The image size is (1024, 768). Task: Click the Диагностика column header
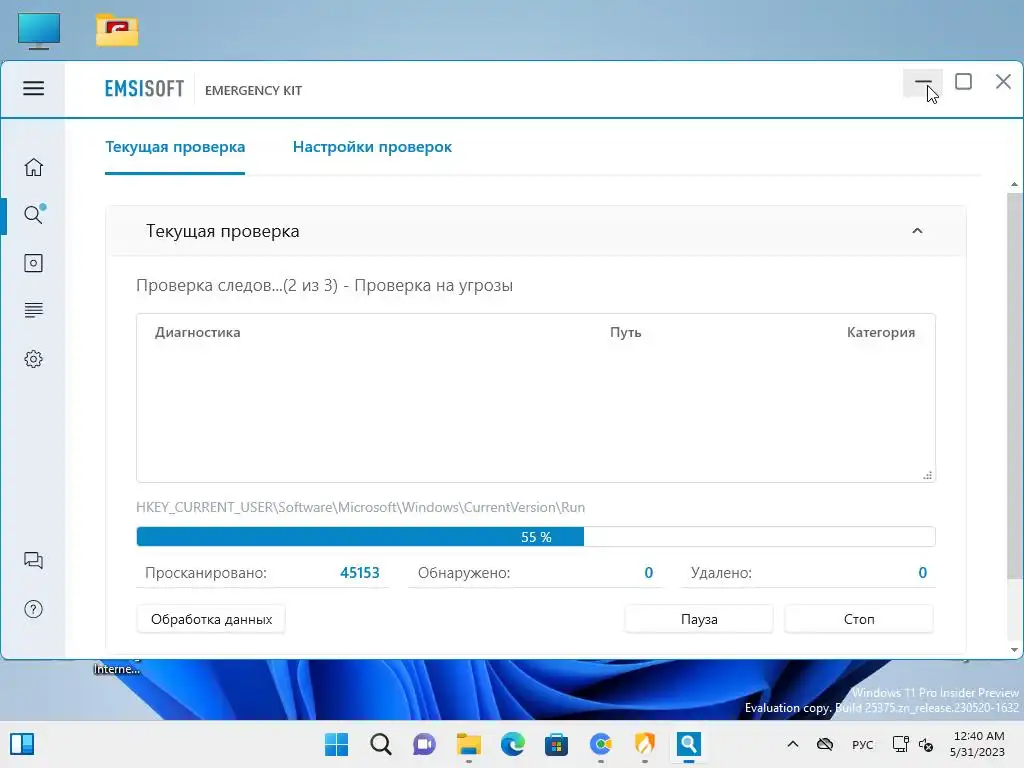click(197, 332)
